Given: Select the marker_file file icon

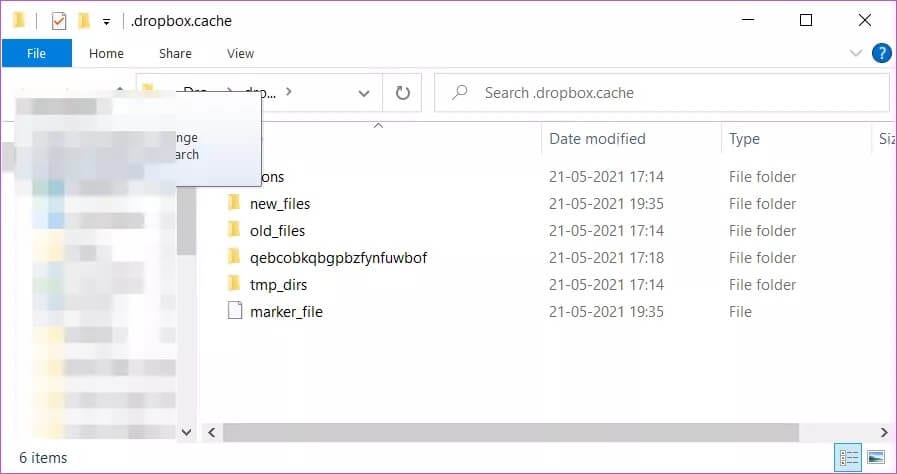Looking at the screenshot, I should [235, 311].
